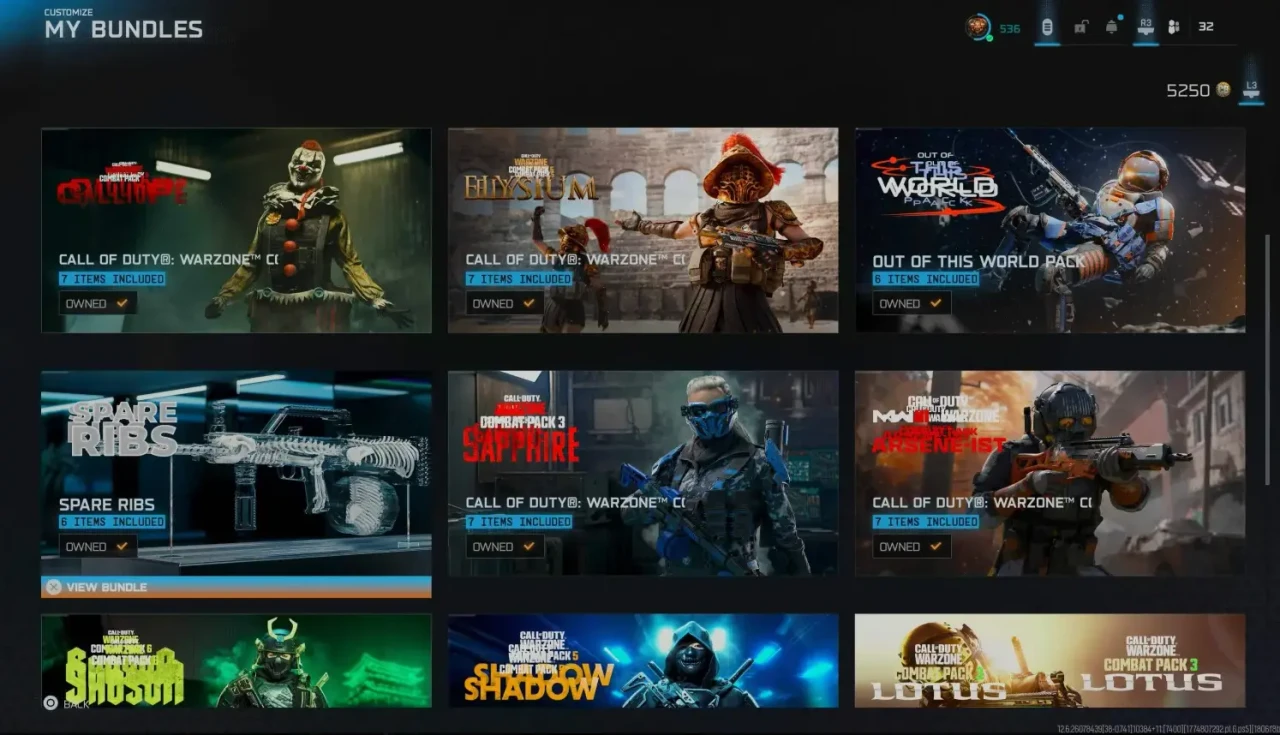Open the player profile avatar icon
The height and width of the screenshot is (735, 1280).
(x=977, y=27)
